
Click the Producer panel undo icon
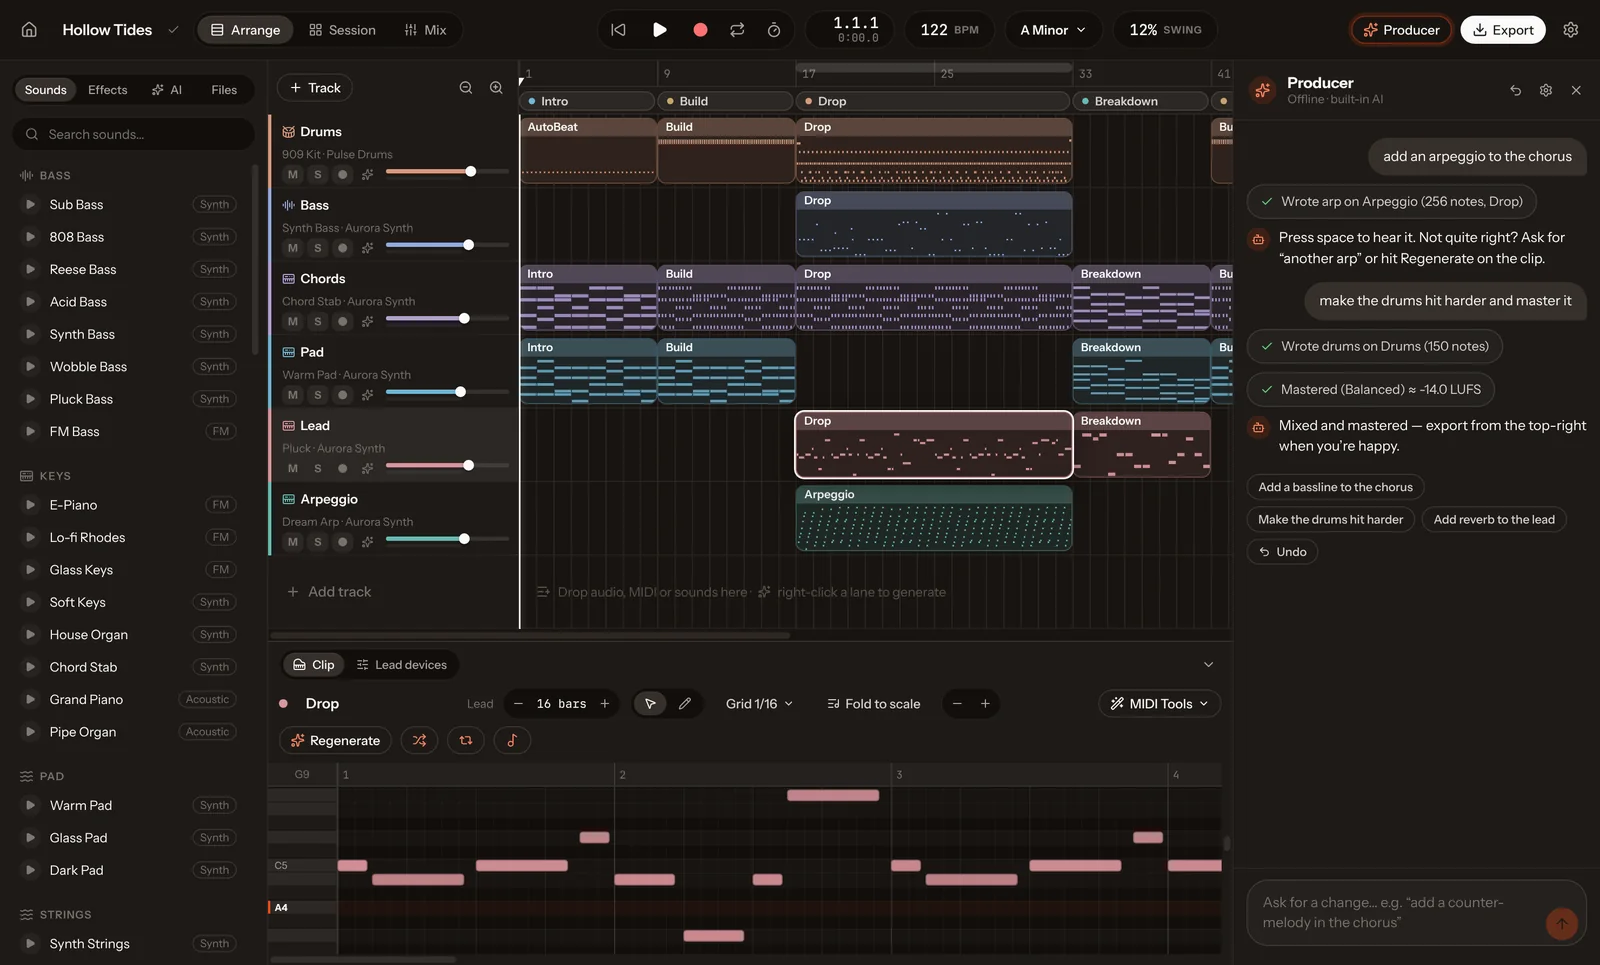1516,90
